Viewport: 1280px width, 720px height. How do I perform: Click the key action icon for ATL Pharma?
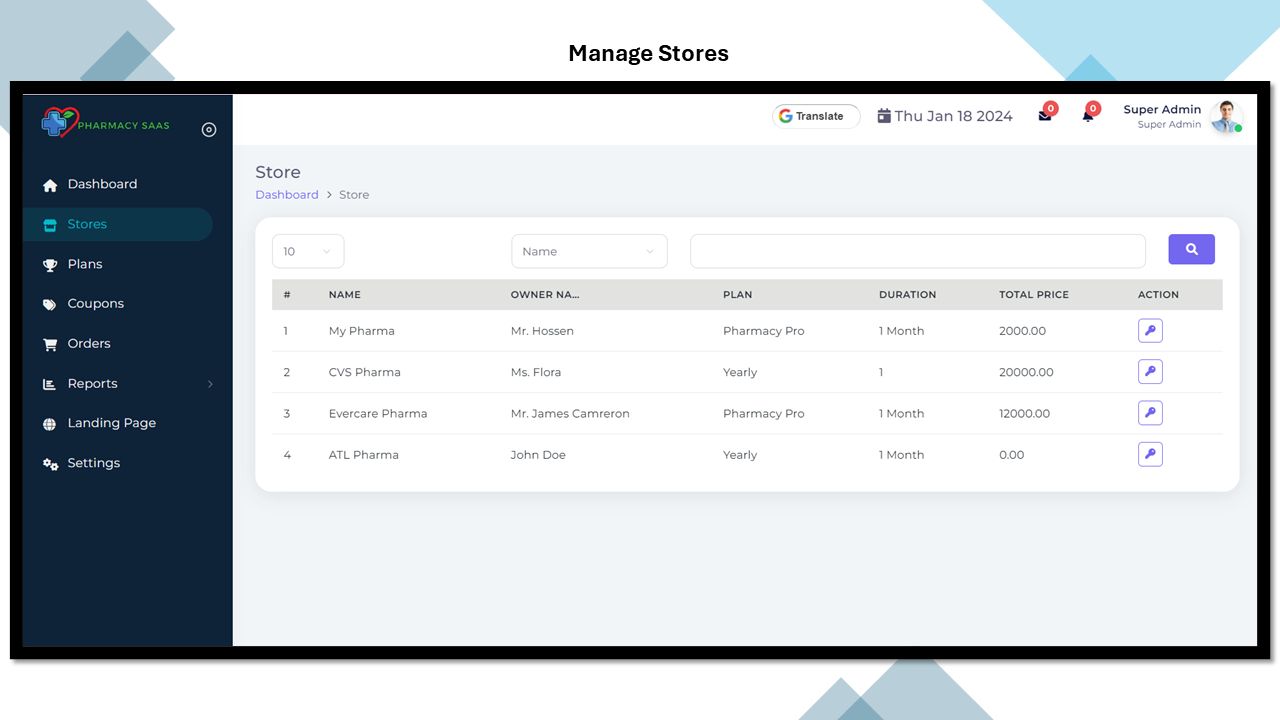[1150, 455]
